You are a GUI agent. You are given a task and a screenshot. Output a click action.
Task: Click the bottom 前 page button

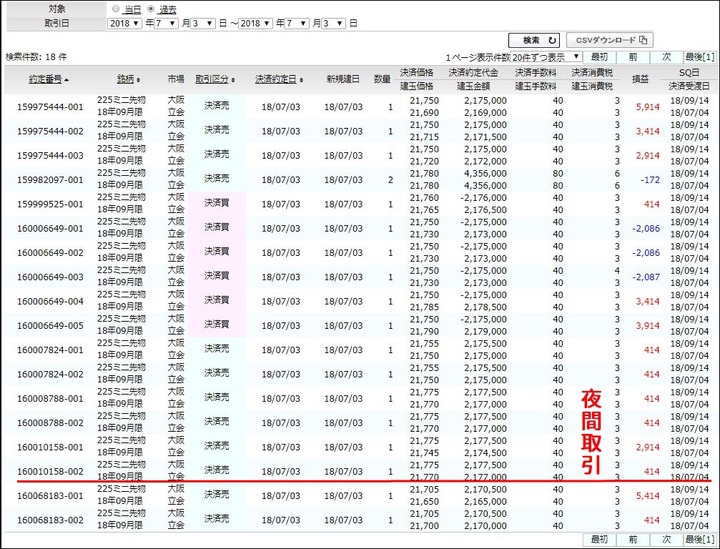click(x=633, y=539)
